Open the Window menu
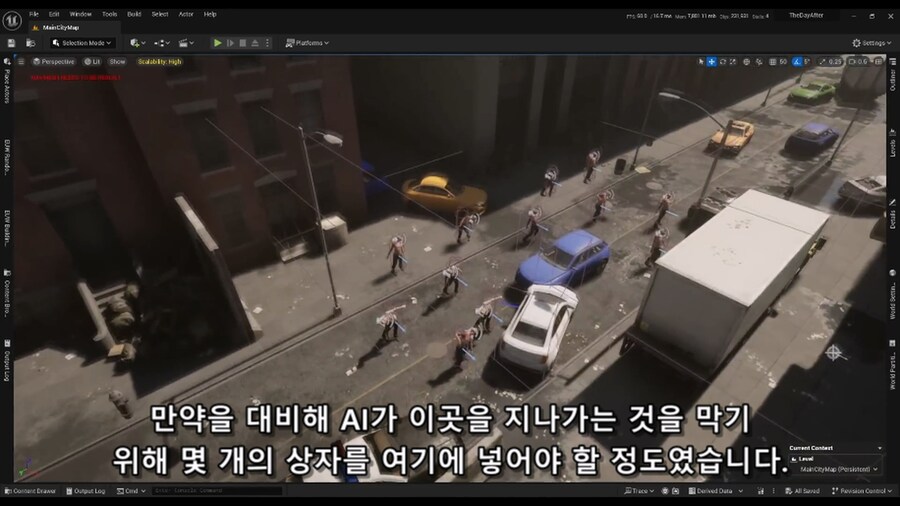The width and height of the screenshot is (900, 506). click(80, 14)
